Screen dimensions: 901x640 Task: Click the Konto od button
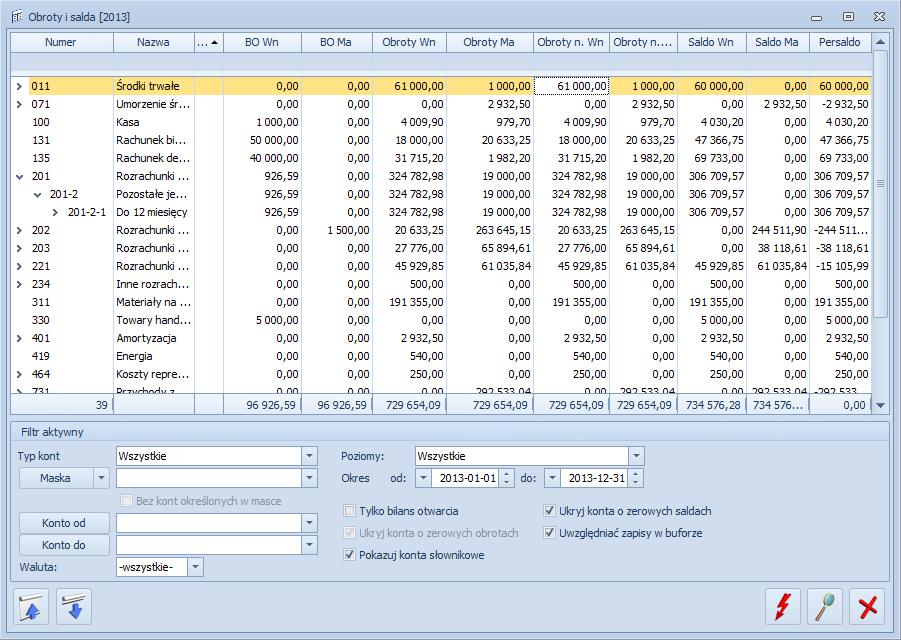pyautogui.click(x=64, y=523)
